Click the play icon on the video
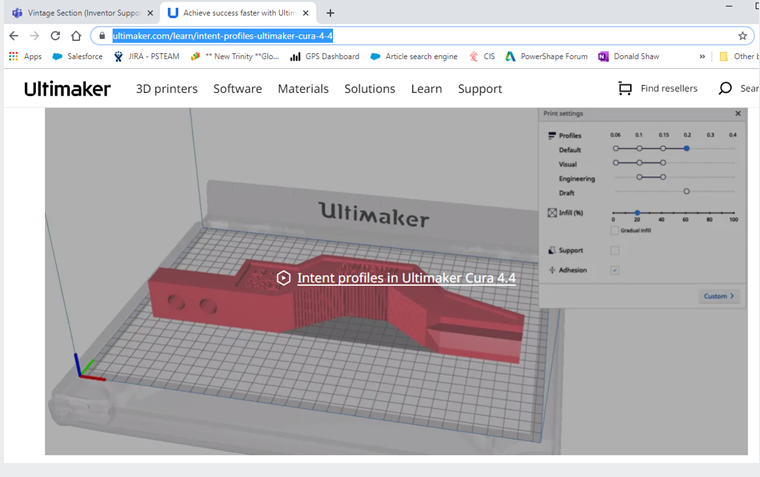 point(284,278)
